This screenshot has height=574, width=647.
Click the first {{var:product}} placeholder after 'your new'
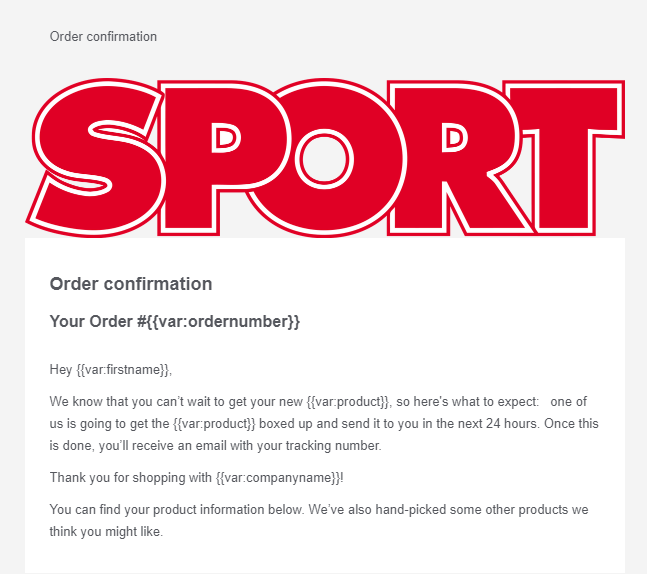click(347, 402)
